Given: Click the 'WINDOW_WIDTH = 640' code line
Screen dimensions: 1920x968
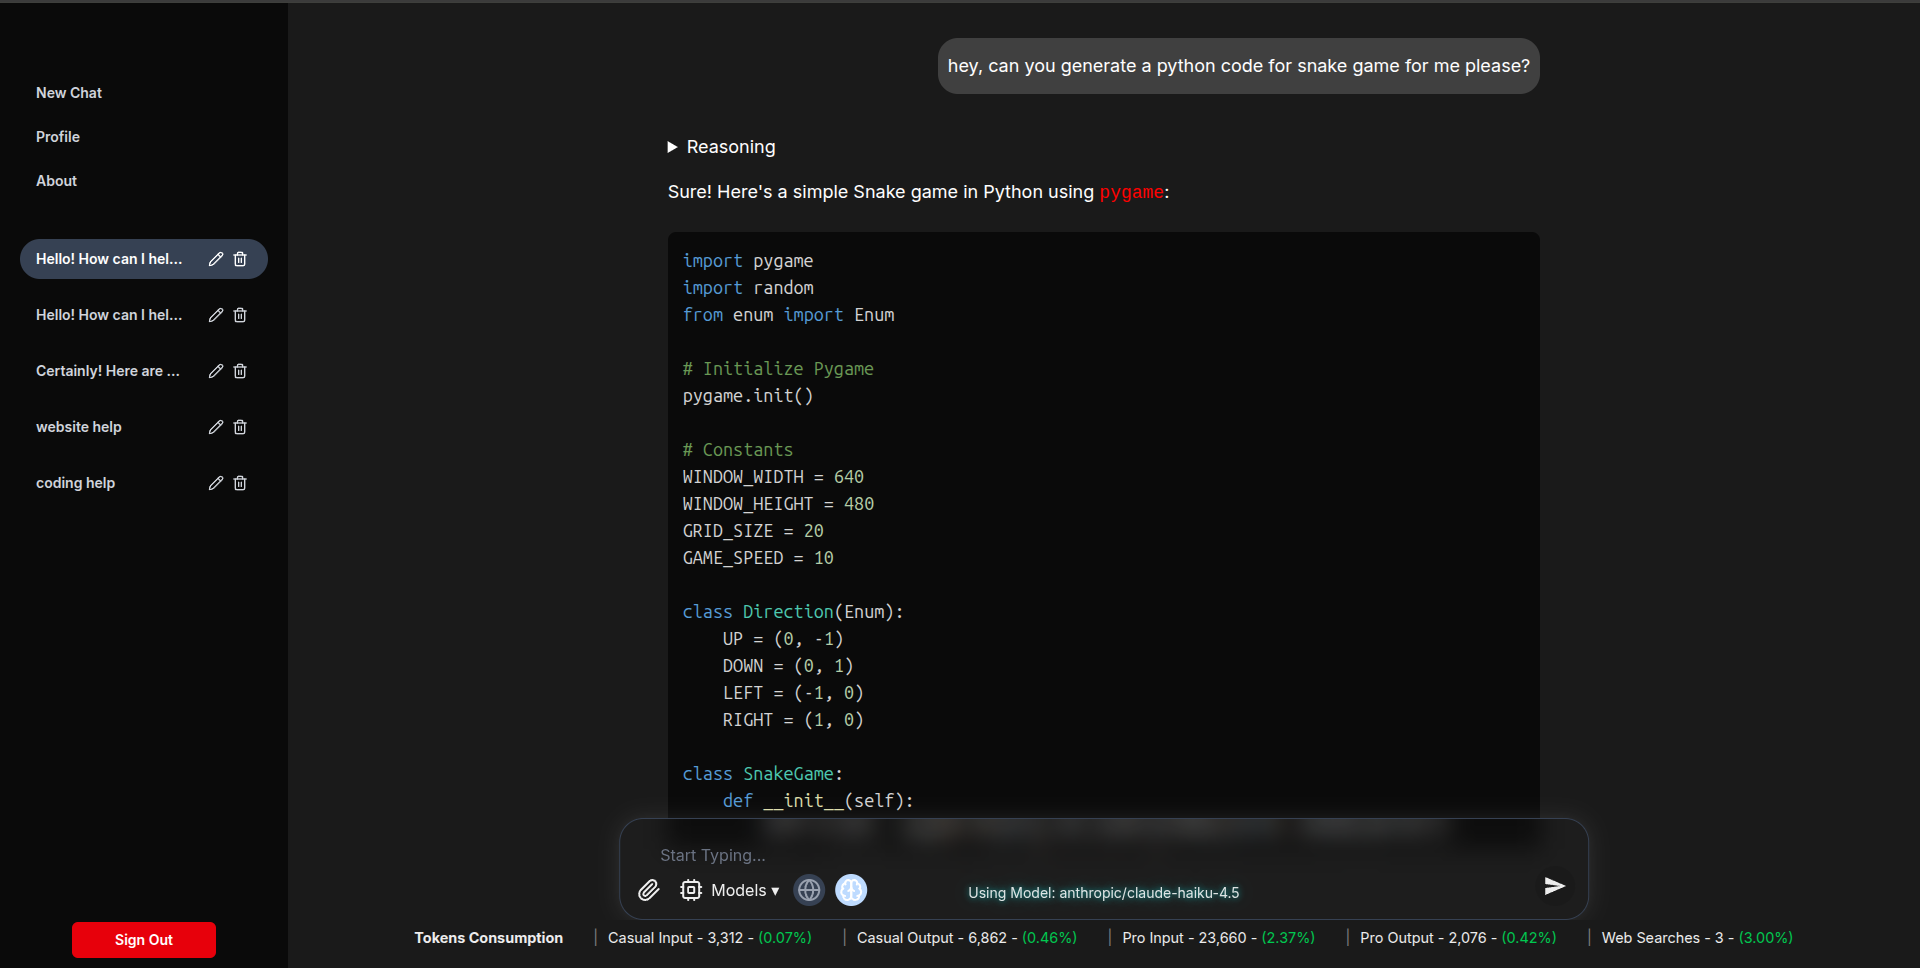Looking at the screenshot, I should 773,477.
